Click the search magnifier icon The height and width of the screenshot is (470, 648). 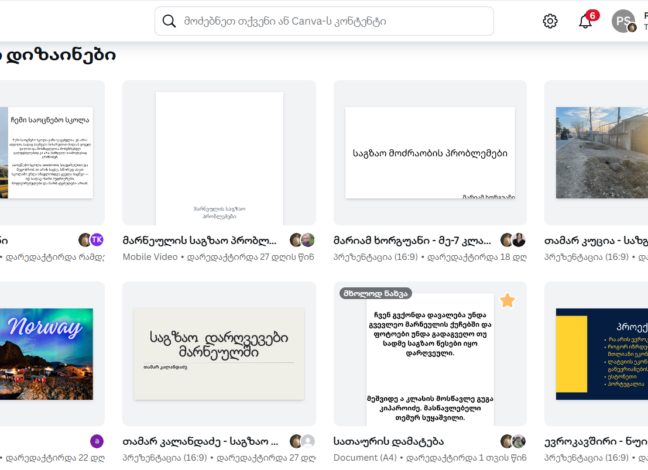[x=169, y=21]
